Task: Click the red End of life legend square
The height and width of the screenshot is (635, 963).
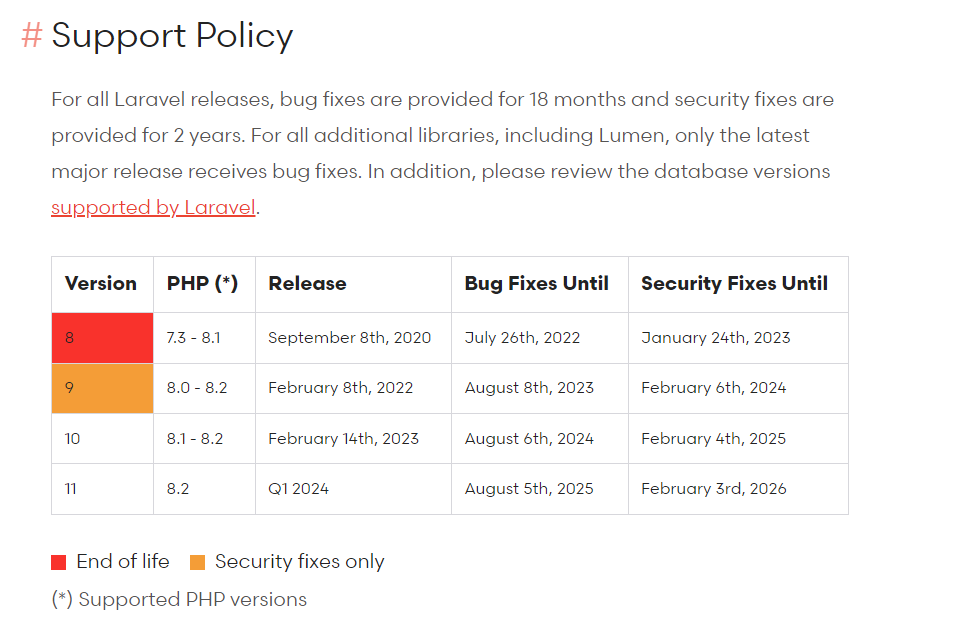Action: (x=58, y=562)
